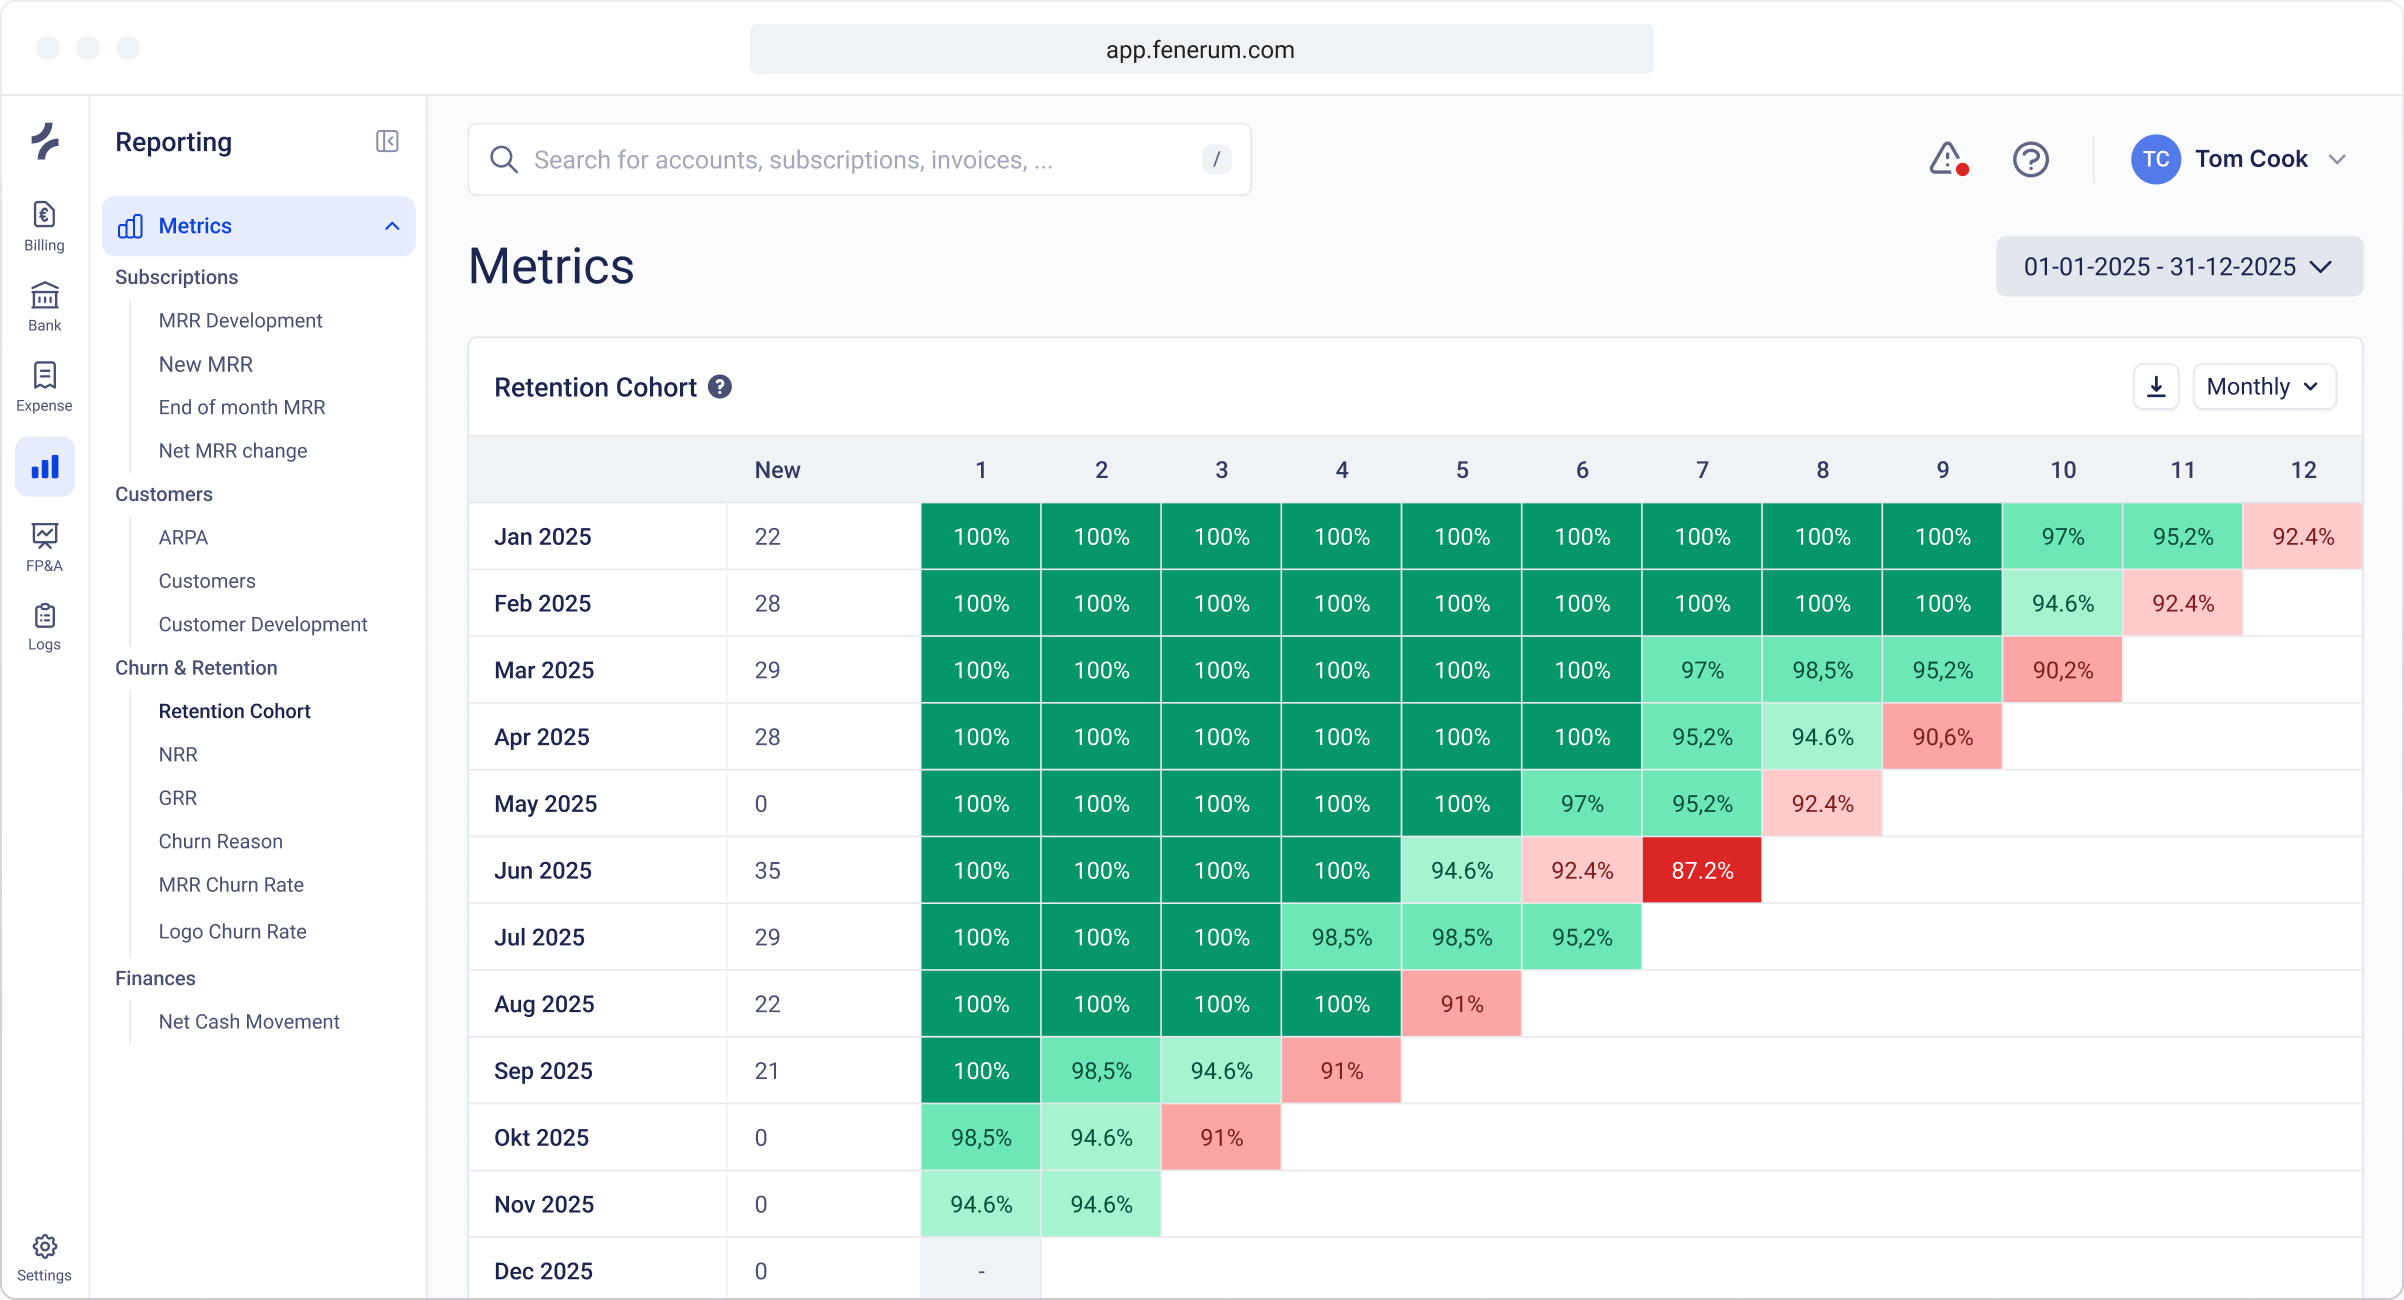Viewport: 2404px width, 1300px height.
Task: Download the Retention Cohort data
Action: (2155, 386)
